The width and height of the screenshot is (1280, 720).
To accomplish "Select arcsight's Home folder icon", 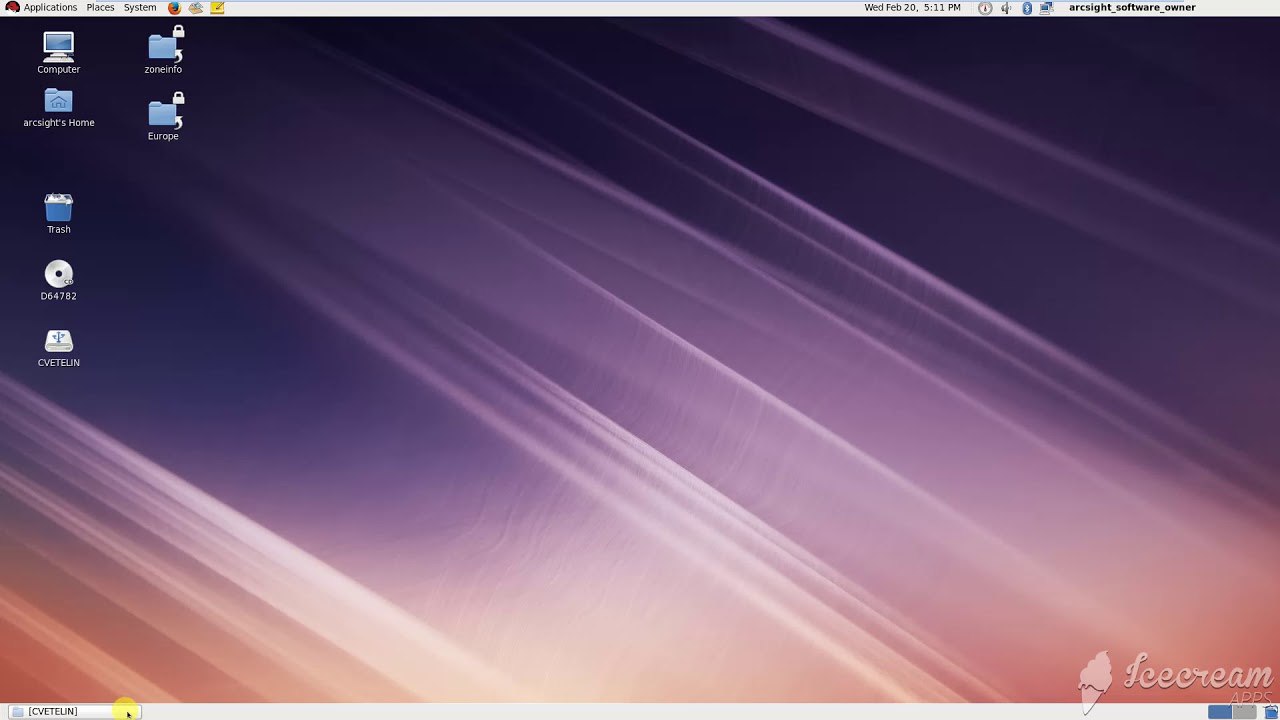I will click(x=59, y=108).
